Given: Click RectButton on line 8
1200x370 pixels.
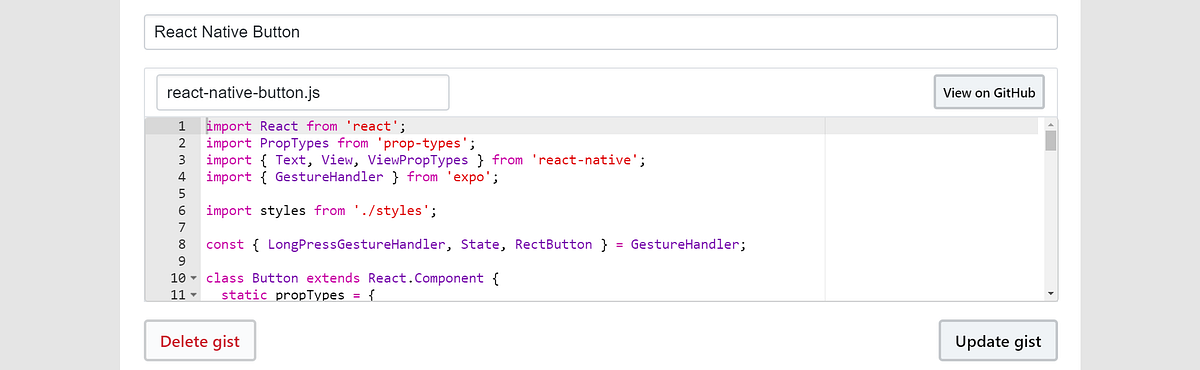Looking at the screenshot, I should (x=554, y=244).
